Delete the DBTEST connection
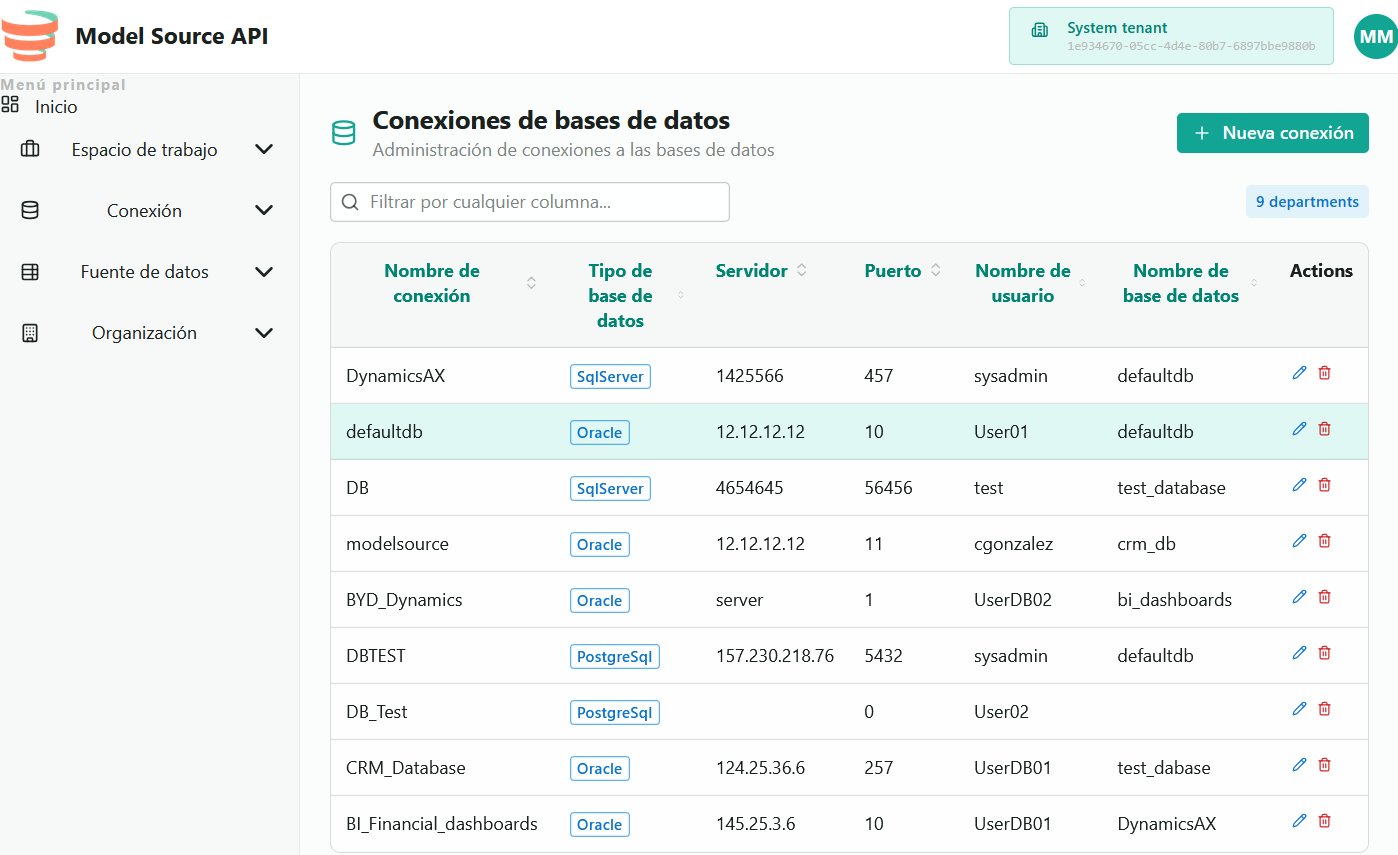Screen dimensions: 1398x855 pyautogui.click(x=1324, y=653)
